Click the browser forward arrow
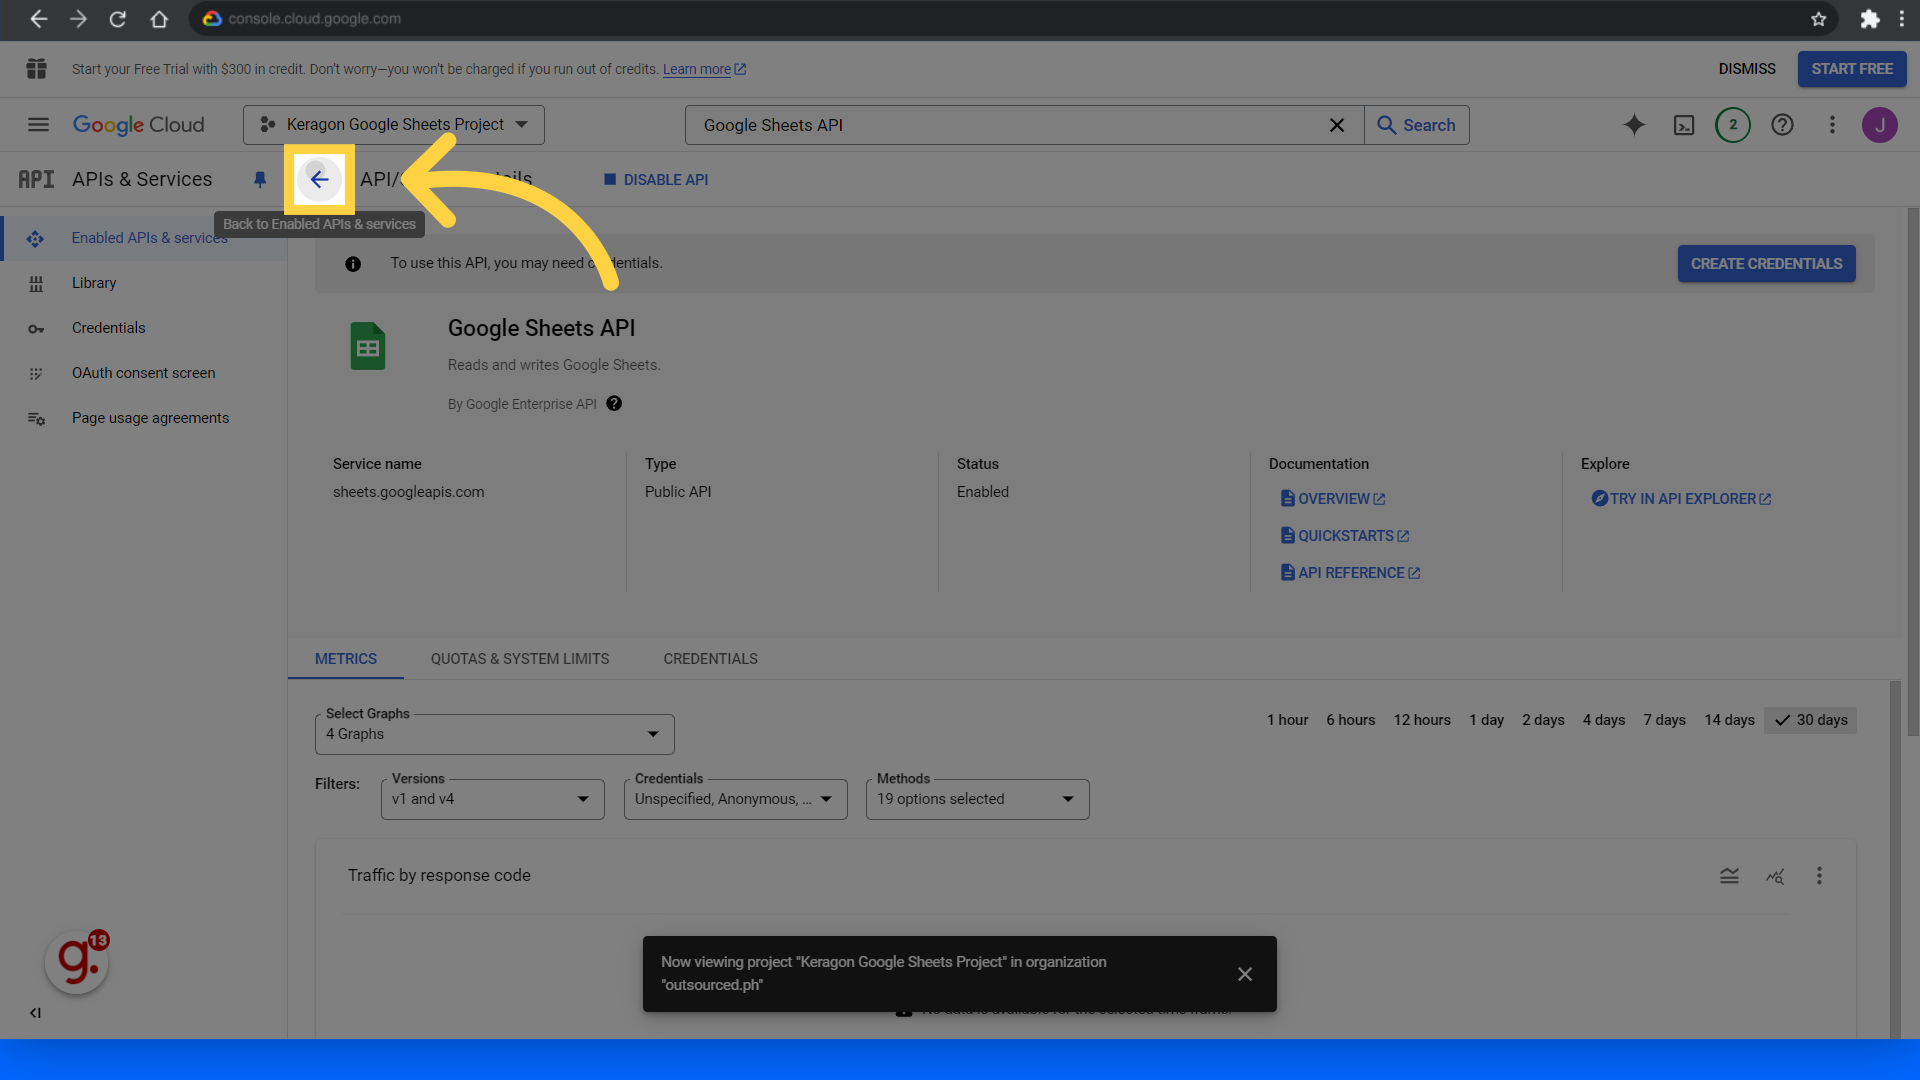 pos(78,19)
